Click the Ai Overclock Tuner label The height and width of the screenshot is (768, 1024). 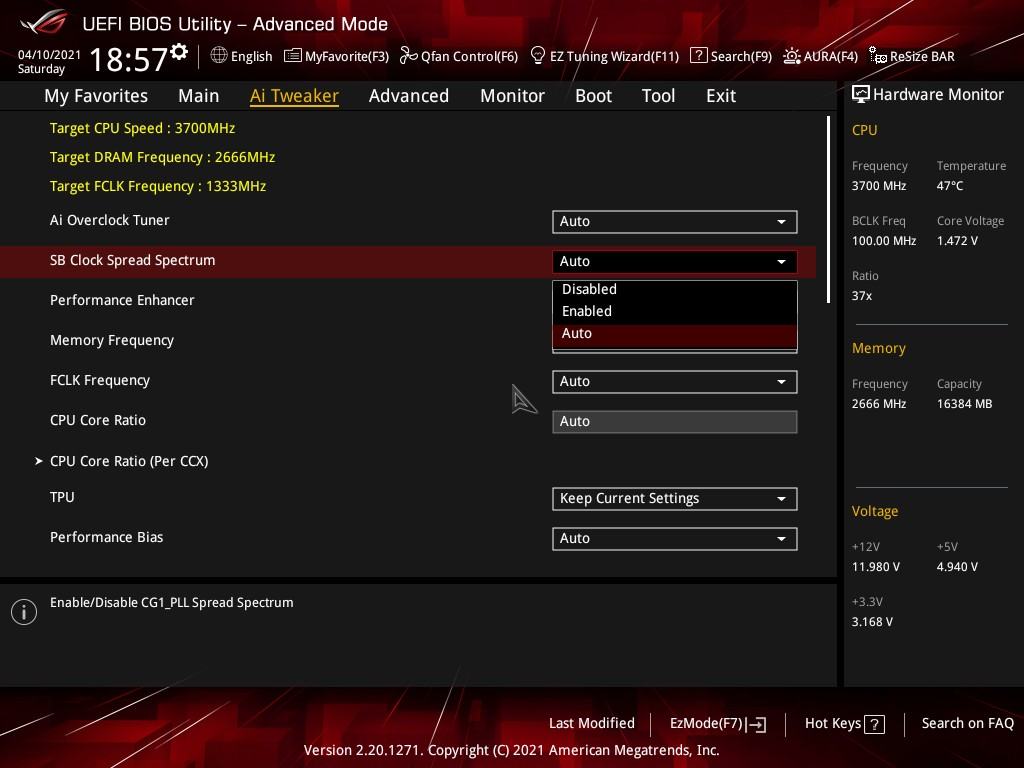coord(110,220)
